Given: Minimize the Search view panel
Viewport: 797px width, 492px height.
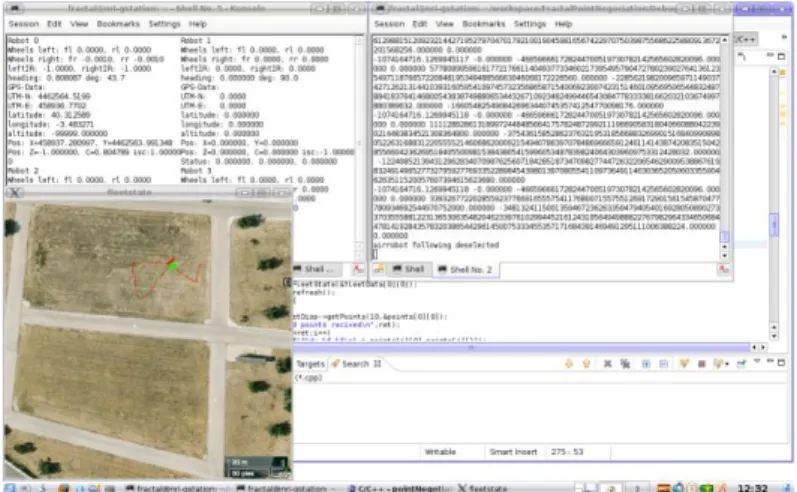Looking at the screenshot, I should (770, 361).
